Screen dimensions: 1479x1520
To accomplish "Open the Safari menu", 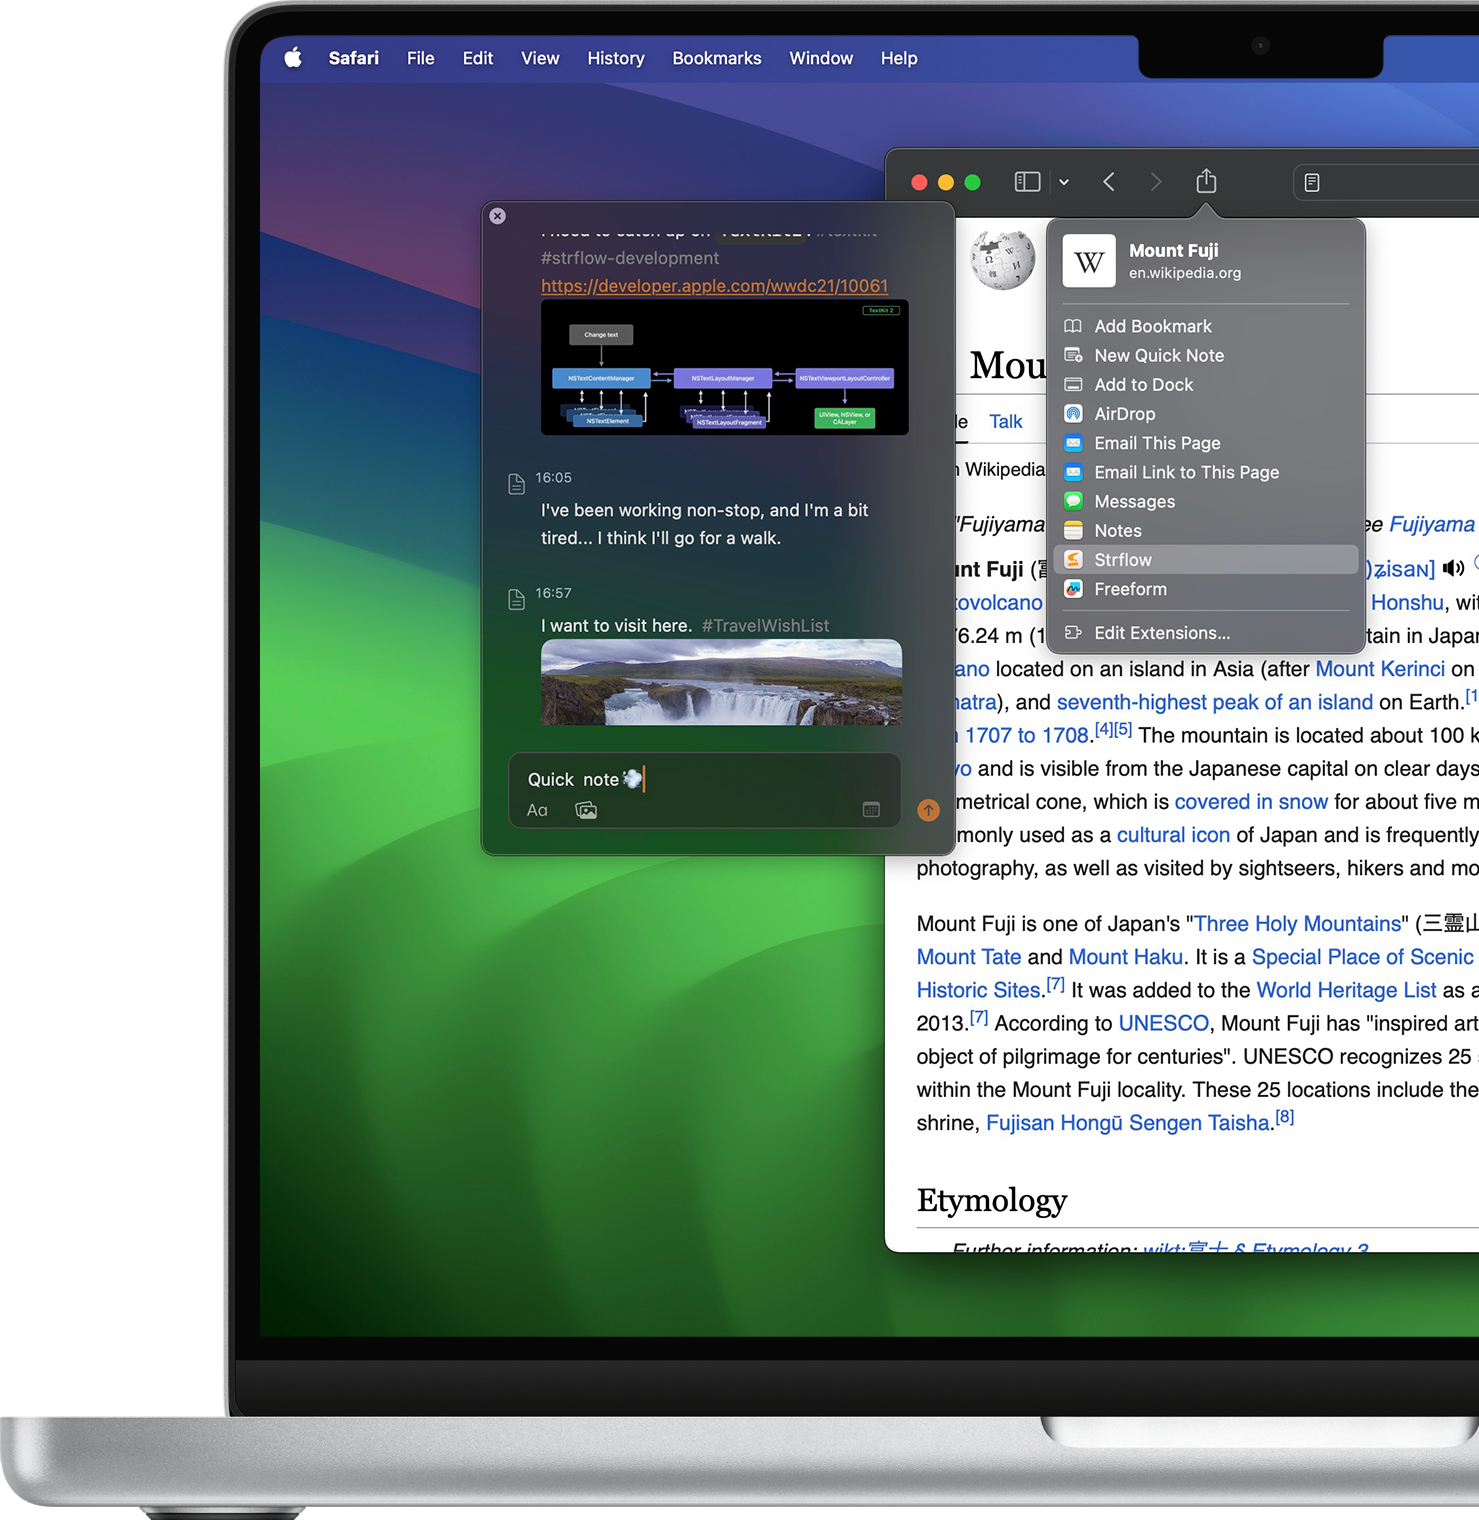I will click(x=354, y=58).
